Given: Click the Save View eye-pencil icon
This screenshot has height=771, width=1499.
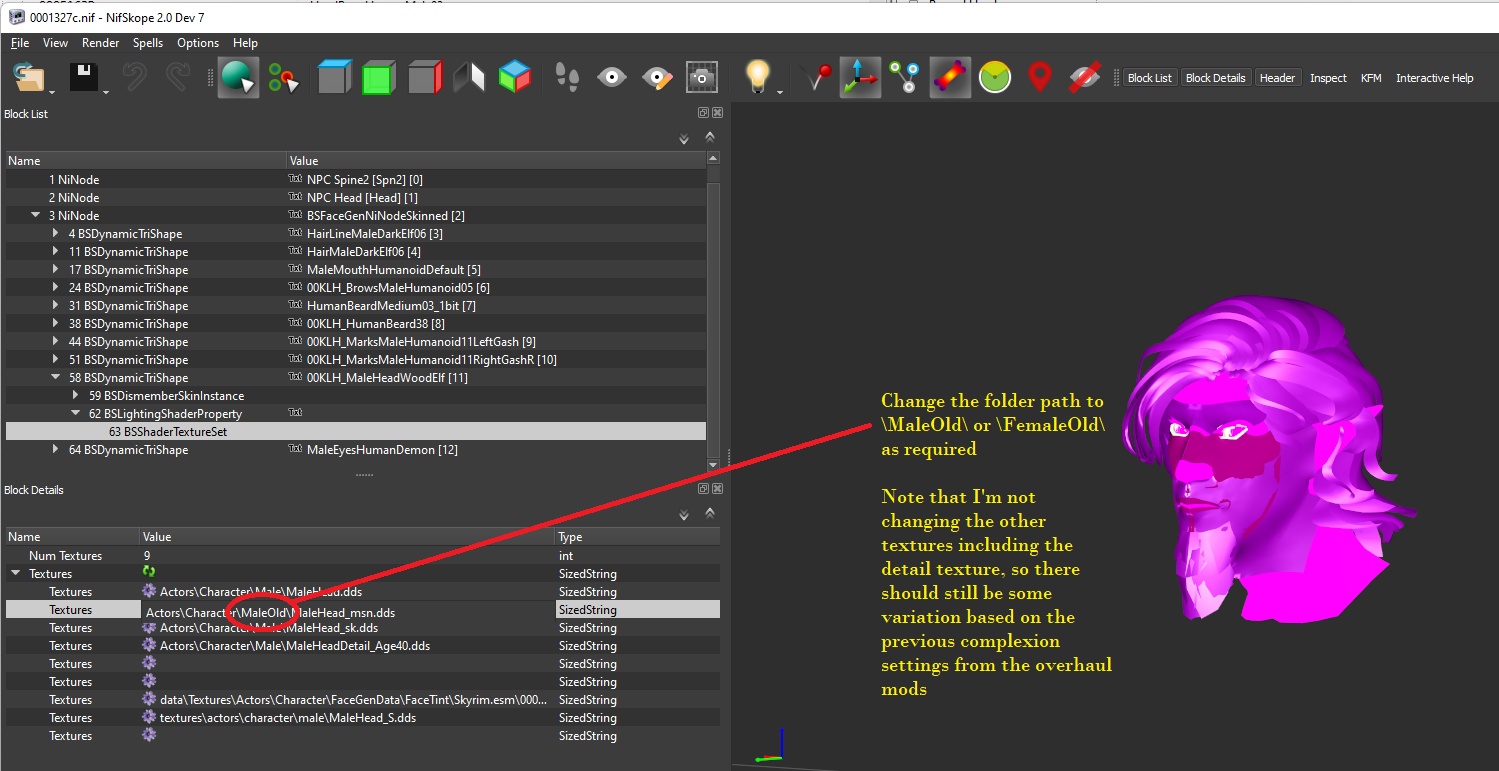Looking at the screenshot, I should 657,78.
